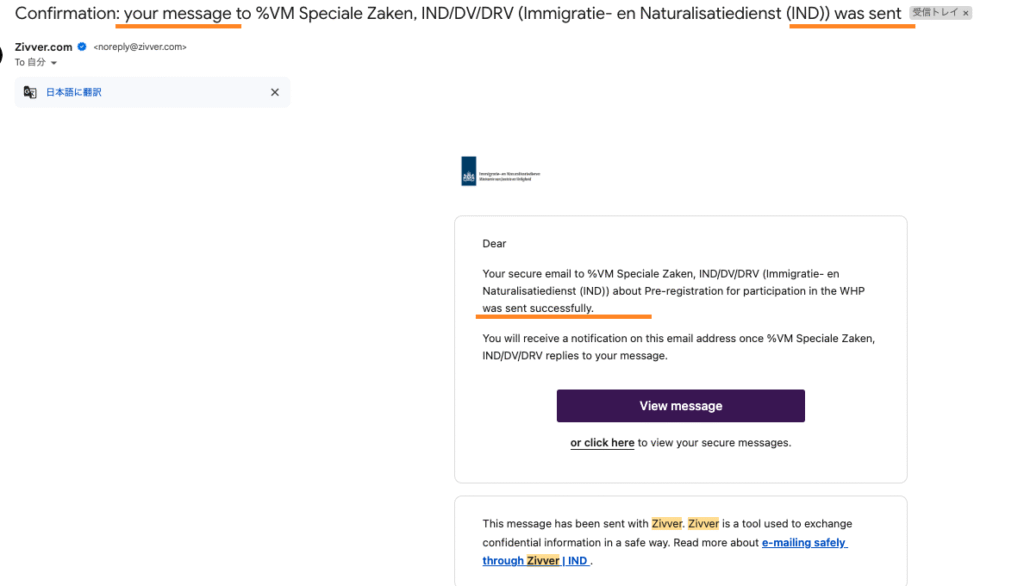
Task: Click the noreply@zivver.com sender address
Action: point(140,47)
